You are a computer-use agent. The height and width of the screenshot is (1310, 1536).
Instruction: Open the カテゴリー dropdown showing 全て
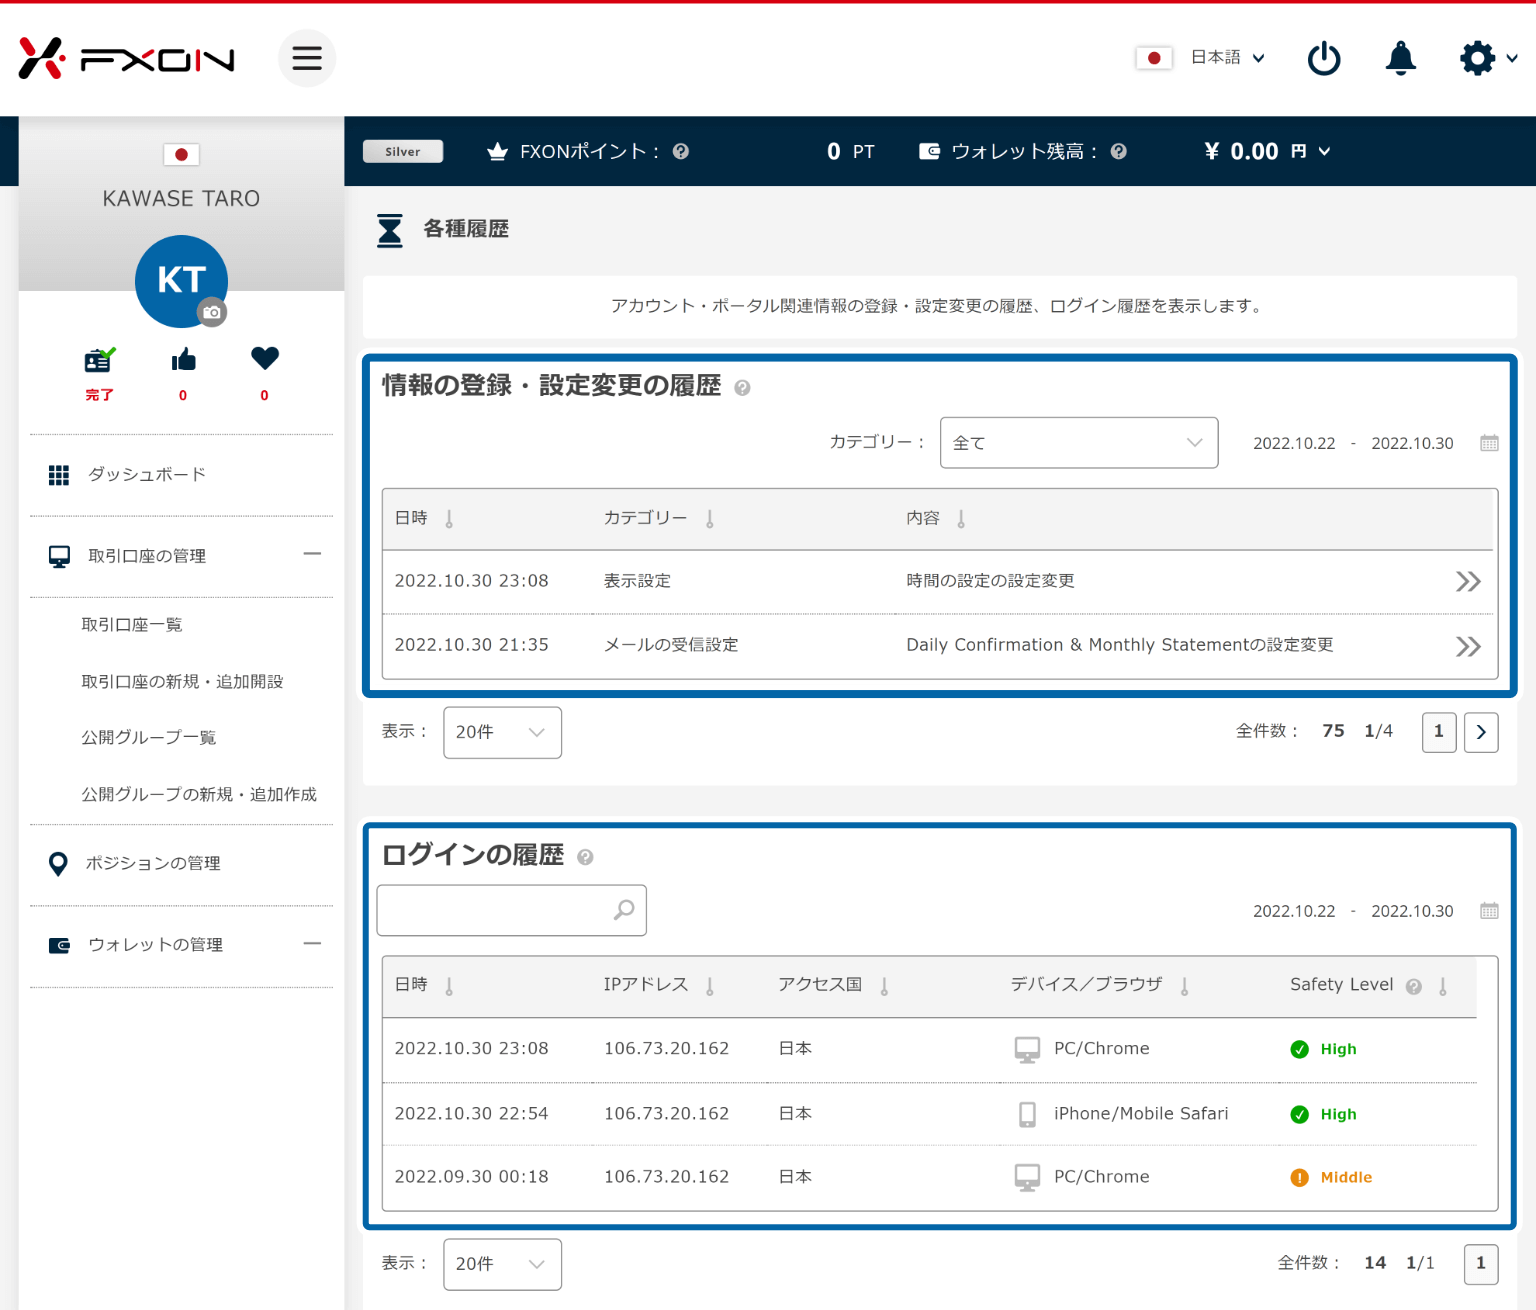point(1079,443)
